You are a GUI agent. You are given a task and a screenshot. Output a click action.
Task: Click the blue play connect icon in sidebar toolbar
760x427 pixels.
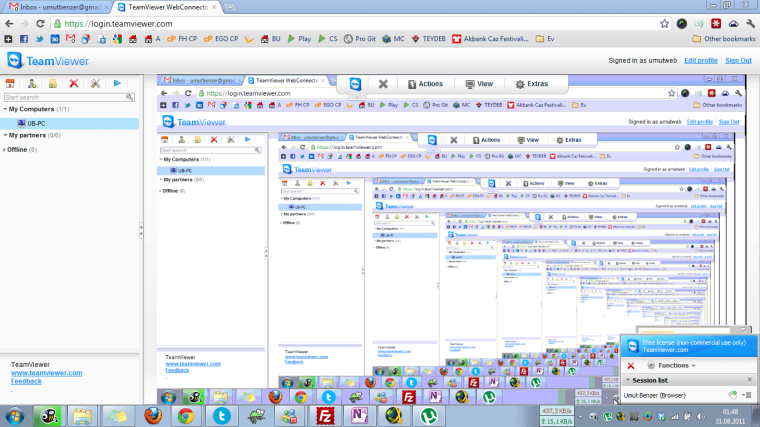click(x=117, y=84)
